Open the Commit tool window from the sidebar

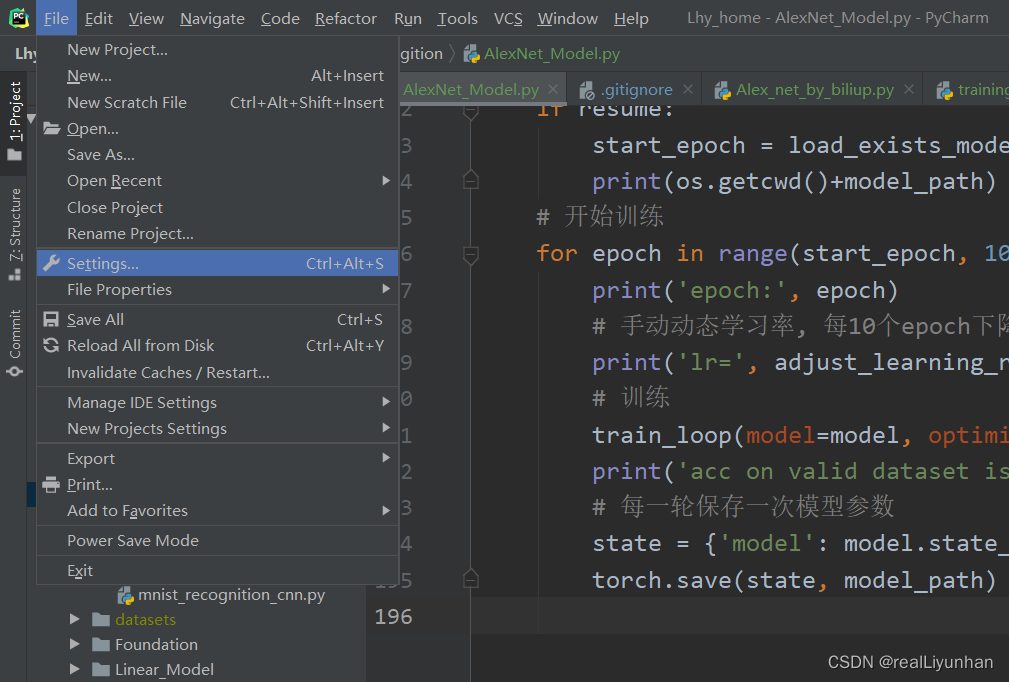click(13, 334)
